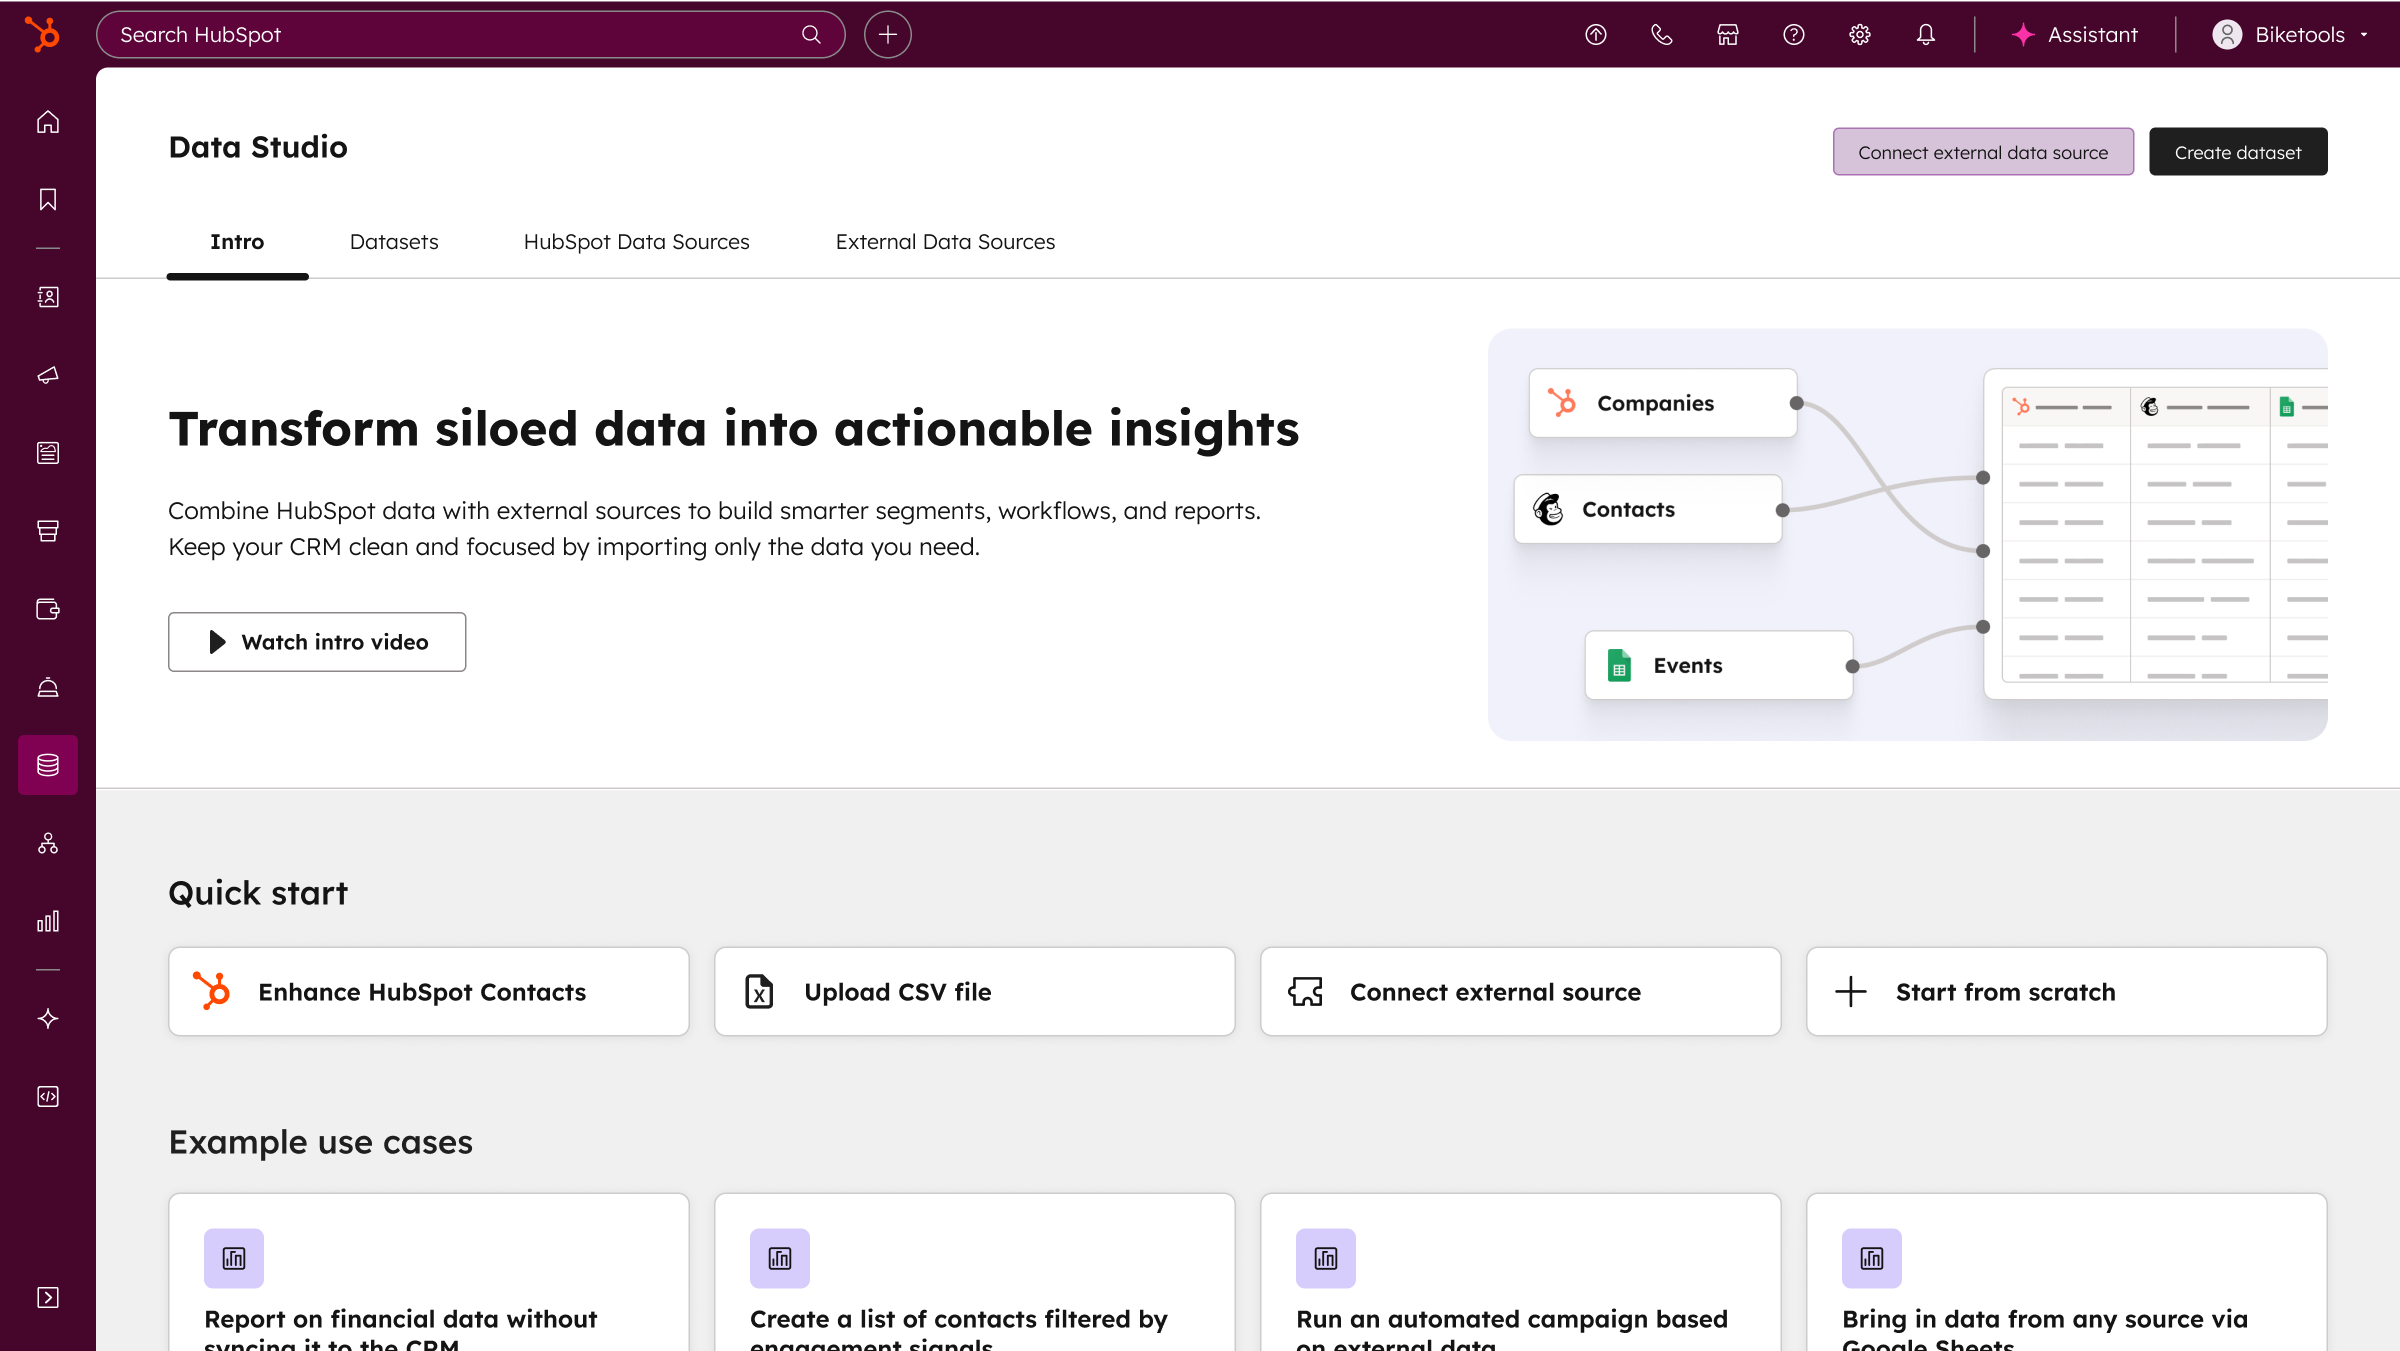Open the Marketplace storefront icon
This screenshot has width=2400, height=1351.
1727,33
